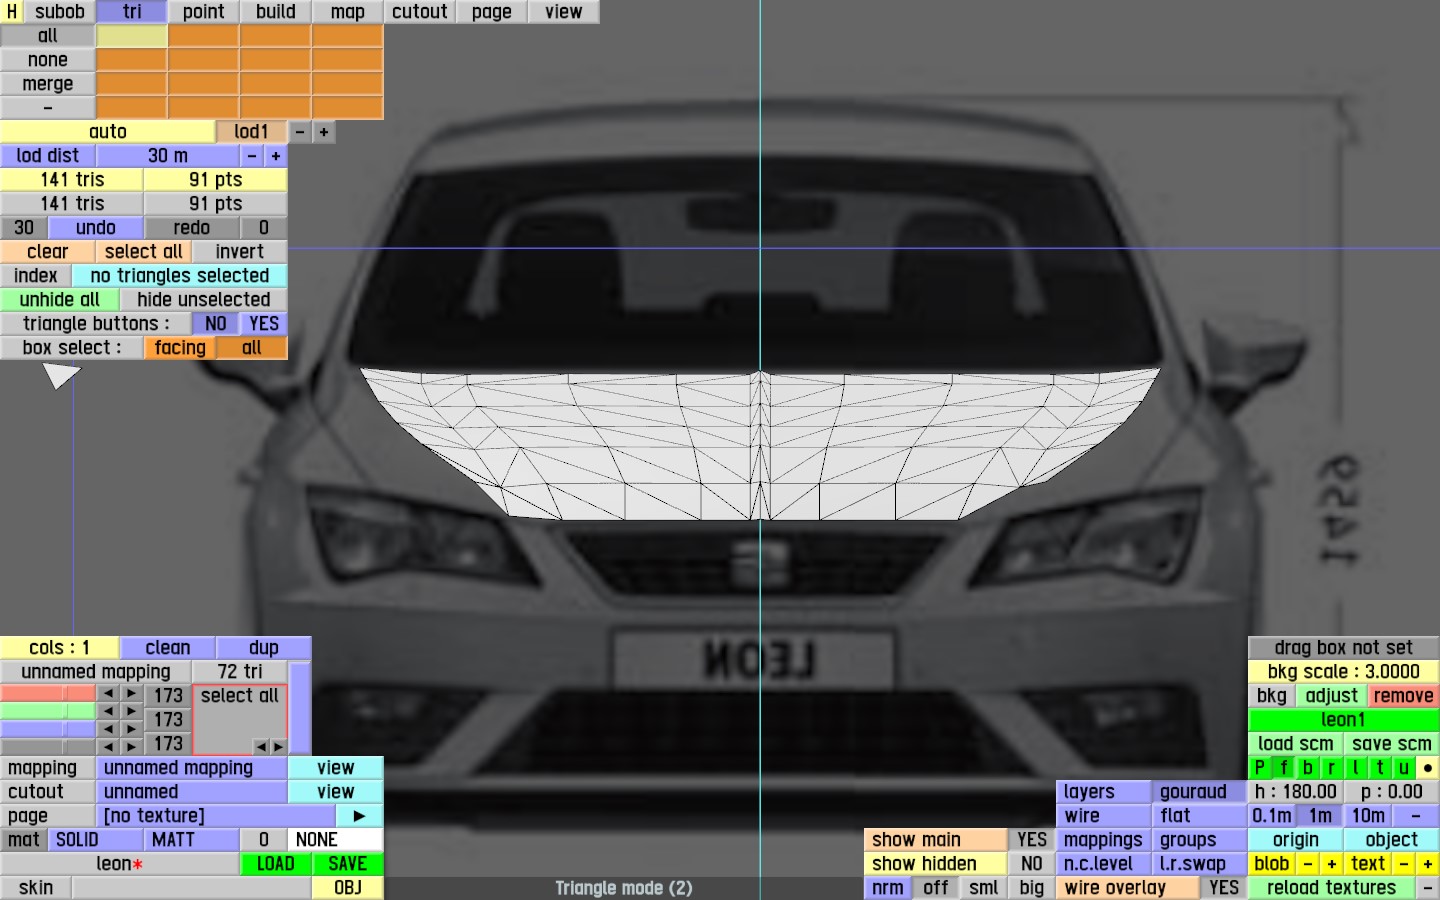Click the right arrow beside the red slider
1440x900 pixels.
coord(132,693)
